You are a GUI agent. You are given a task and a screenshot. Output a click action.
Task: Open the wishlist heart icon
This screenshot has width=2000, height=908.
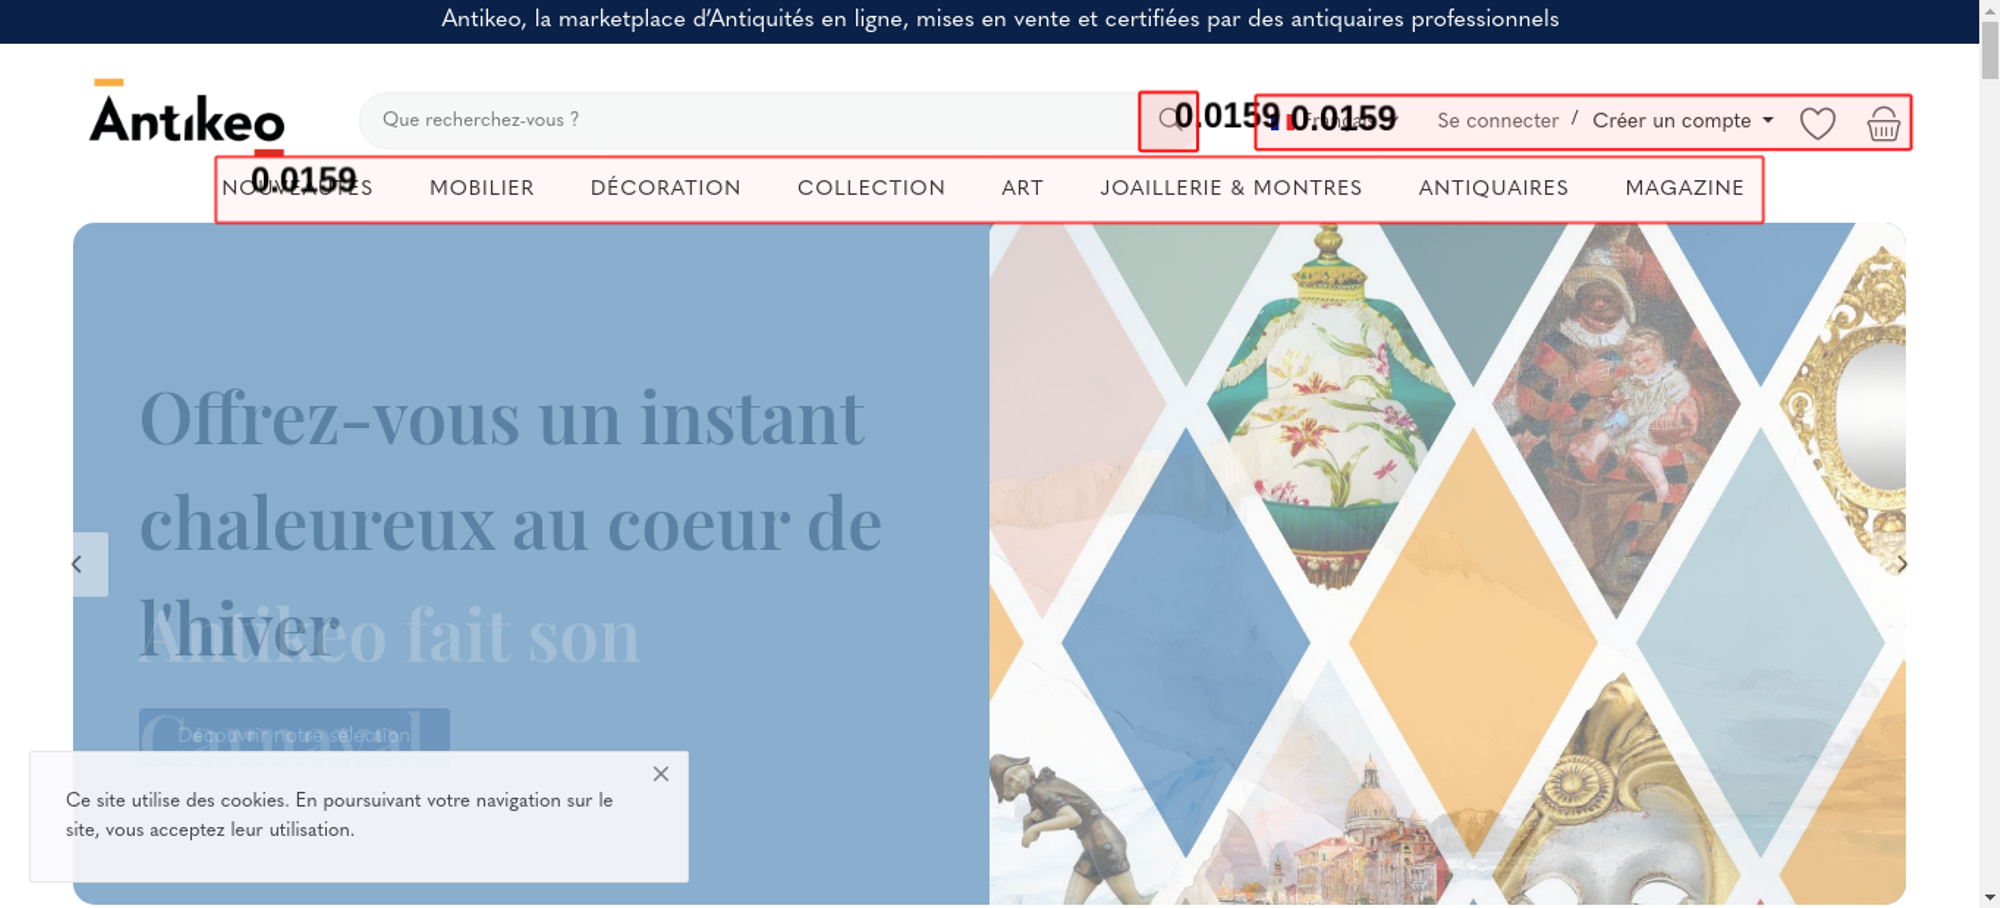1817,123
